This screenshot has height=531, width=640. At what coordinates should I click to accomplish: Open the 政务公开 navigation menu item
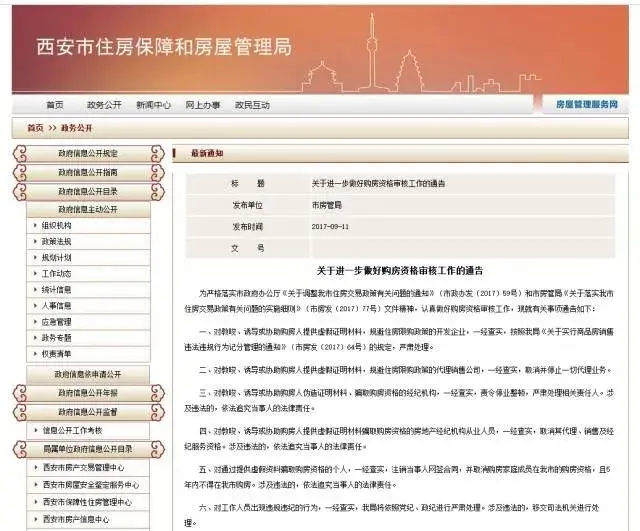(104, 105)
